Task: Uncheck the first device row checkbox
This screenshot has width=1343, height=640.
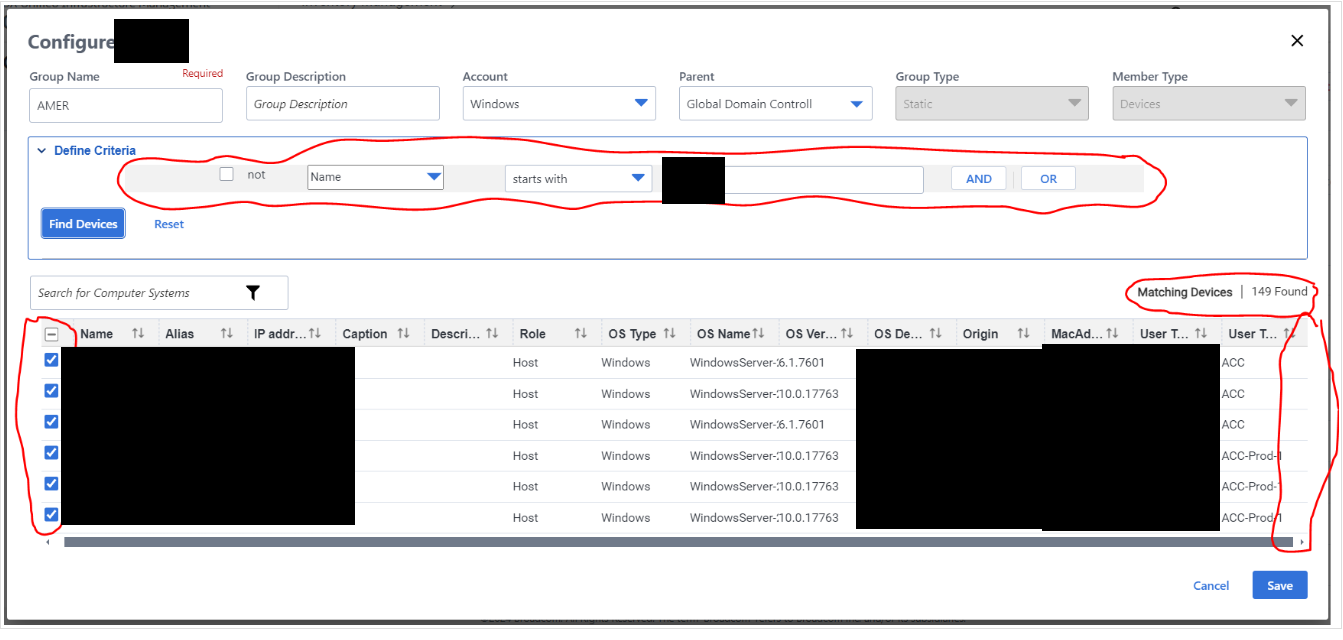Action: click(x=52, y=361)
